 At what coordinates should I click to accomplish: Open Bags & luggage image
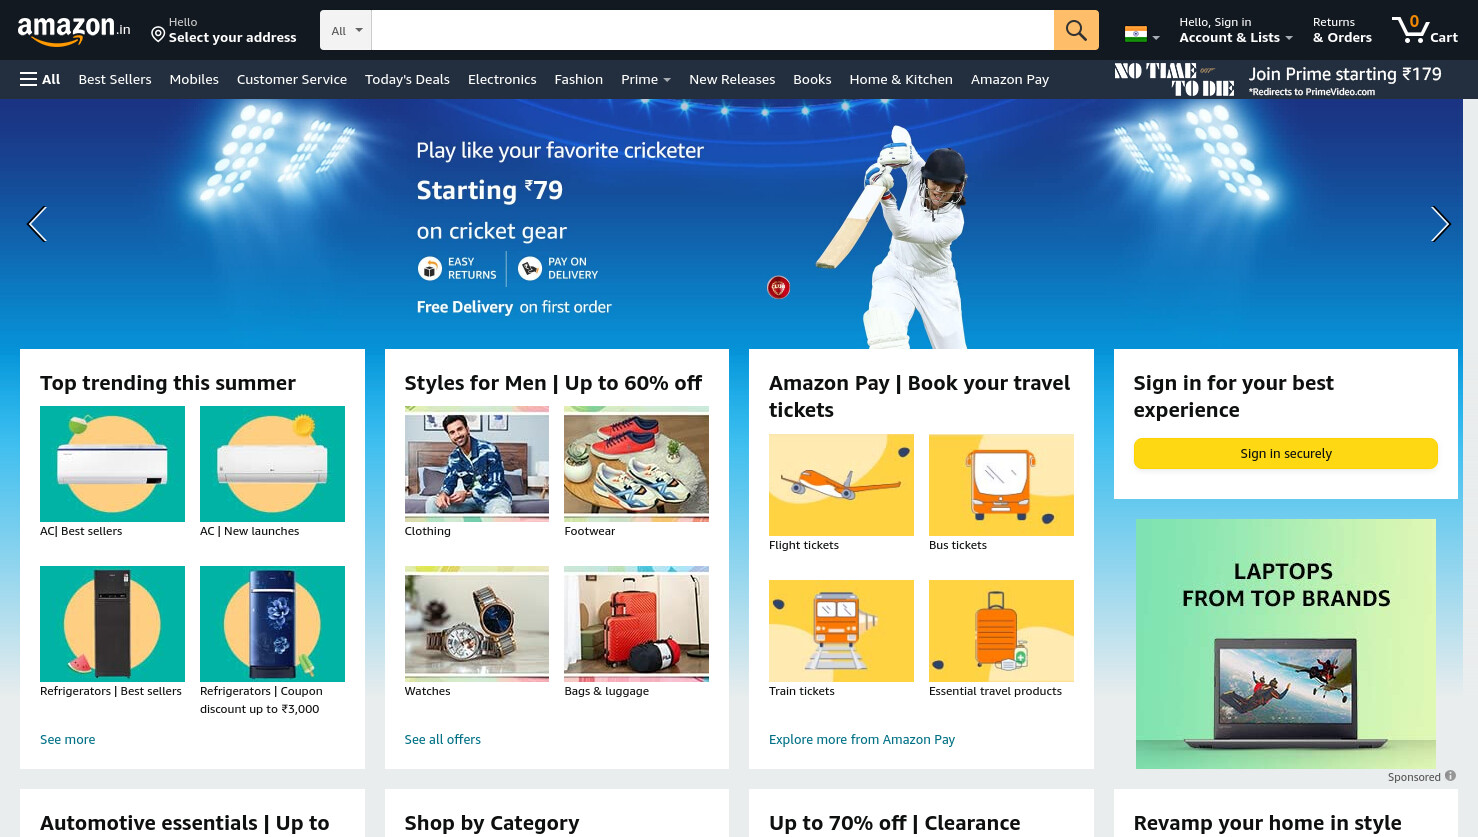click(636, 624)
